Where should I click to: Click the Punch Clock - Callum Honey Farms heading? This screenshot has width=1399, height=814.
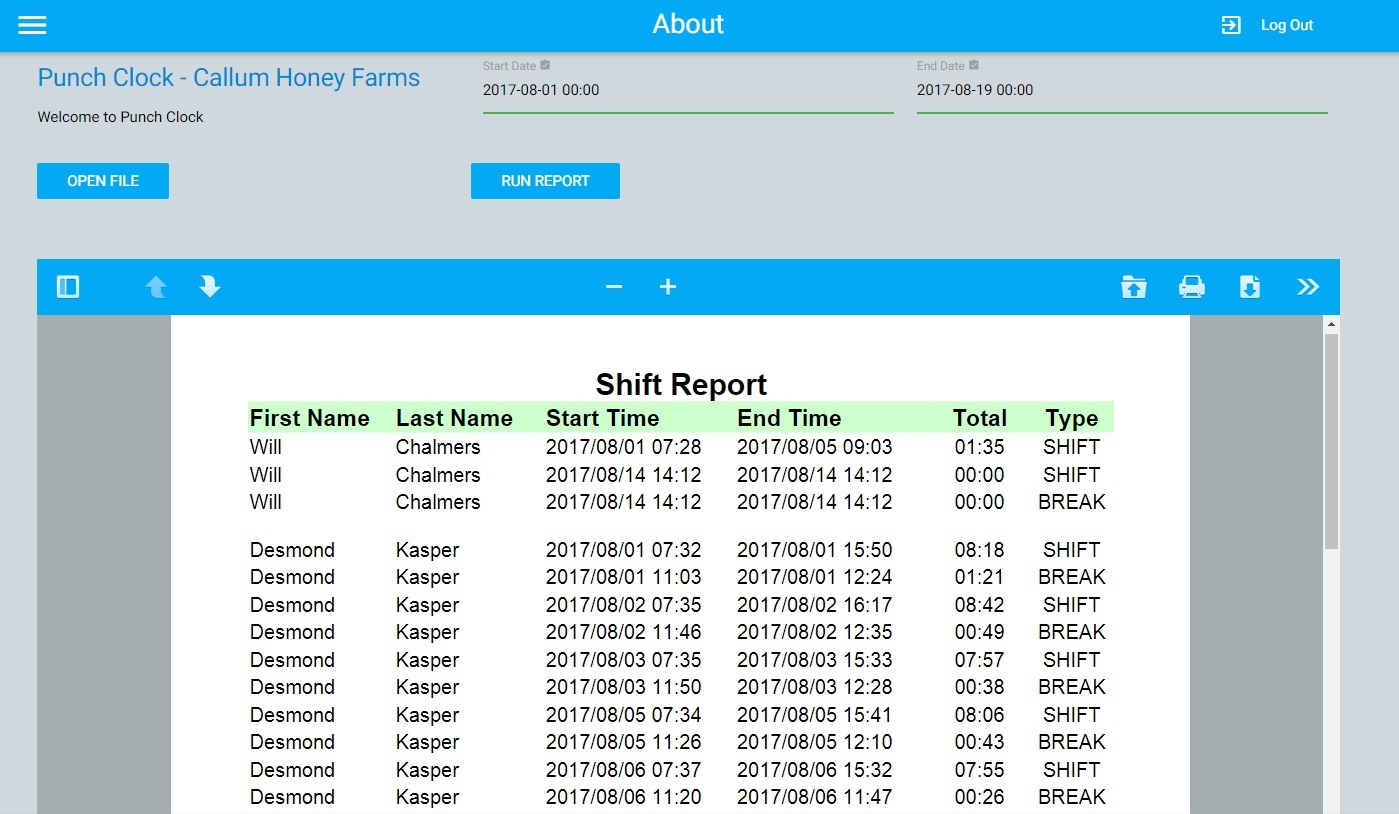pyautogui.click(x=229, y=78)
